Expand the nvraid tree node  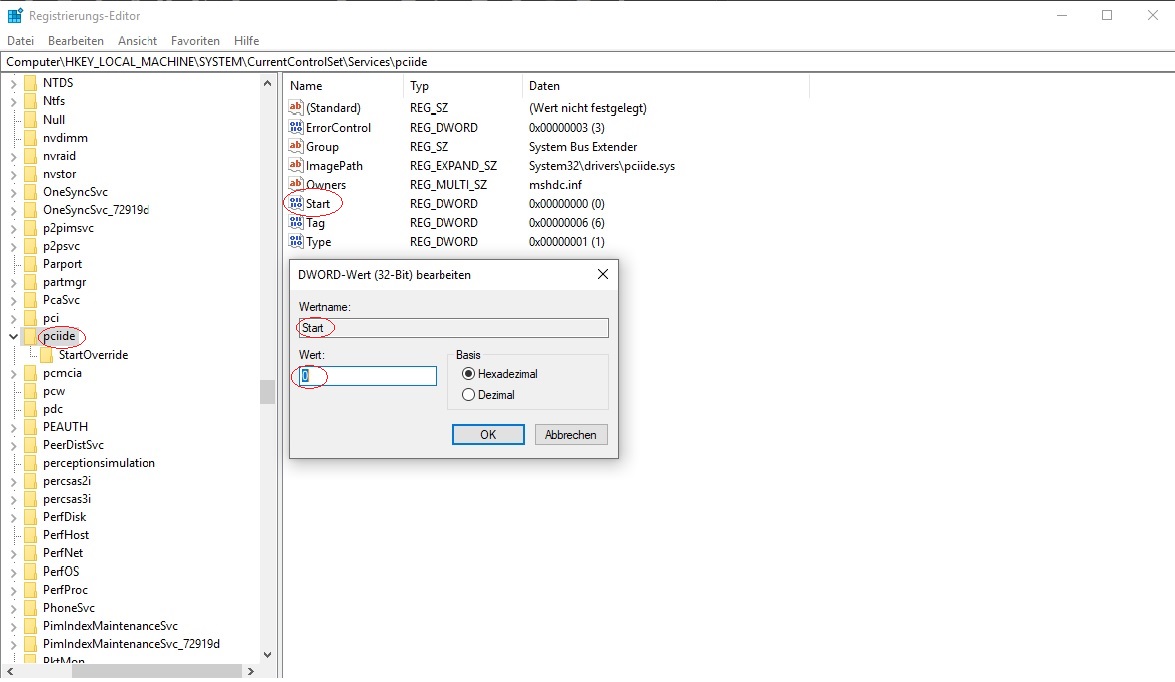click(x=13, y=156)
